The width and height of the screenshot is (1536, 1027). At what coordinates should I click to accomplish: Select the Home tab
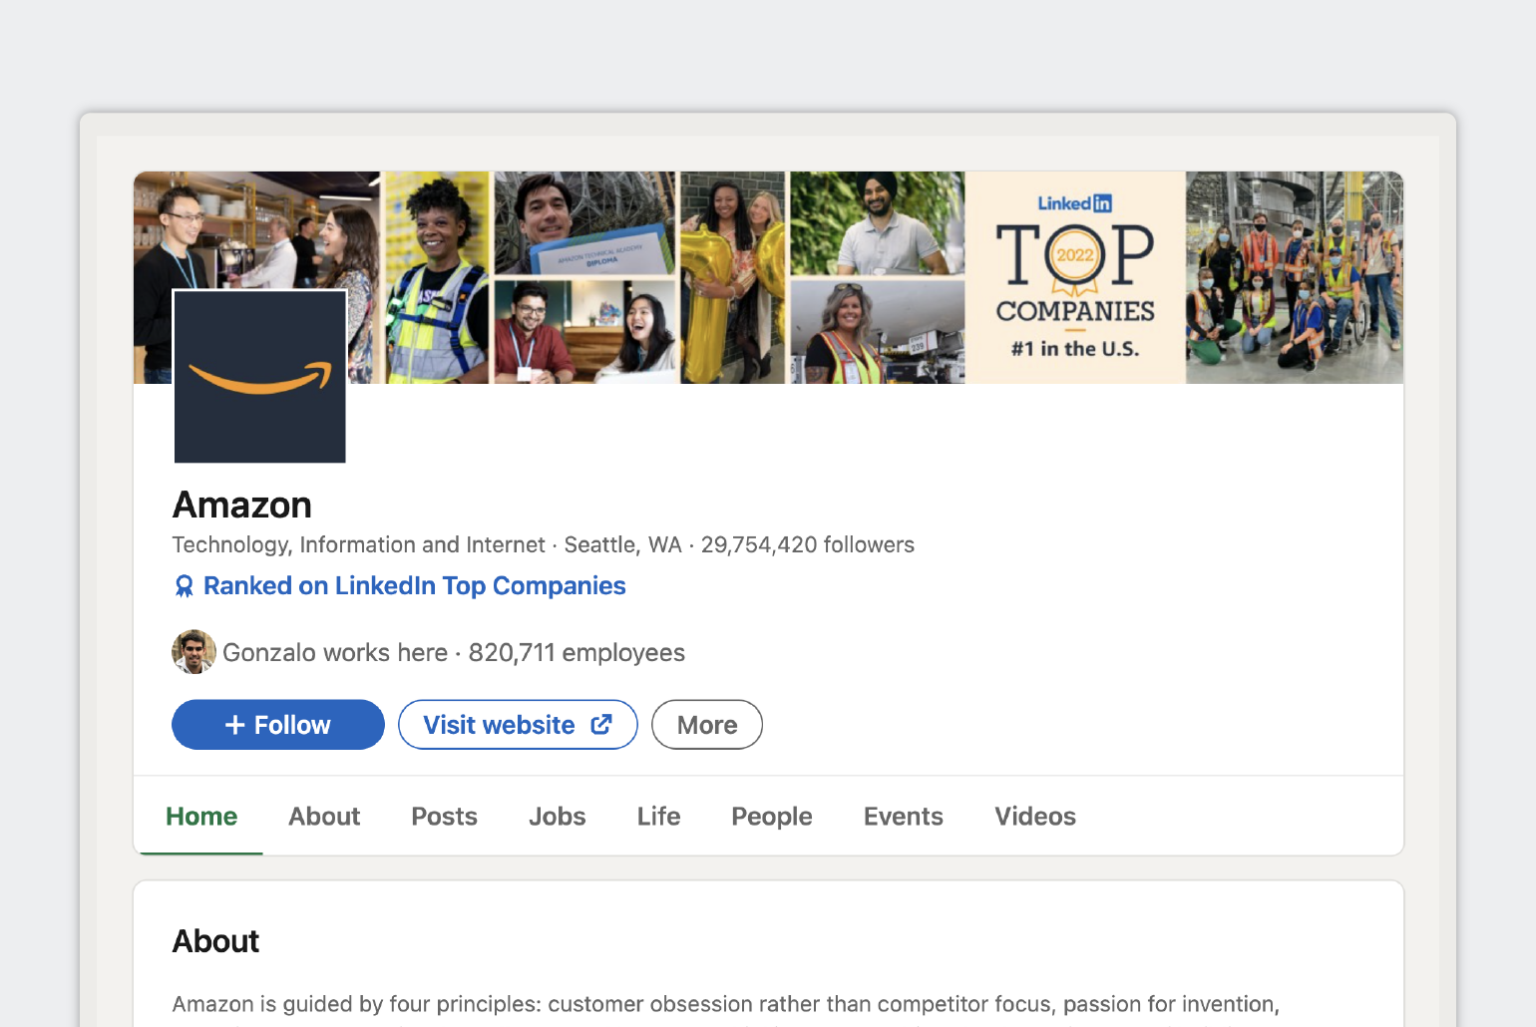tap(201, 816)
